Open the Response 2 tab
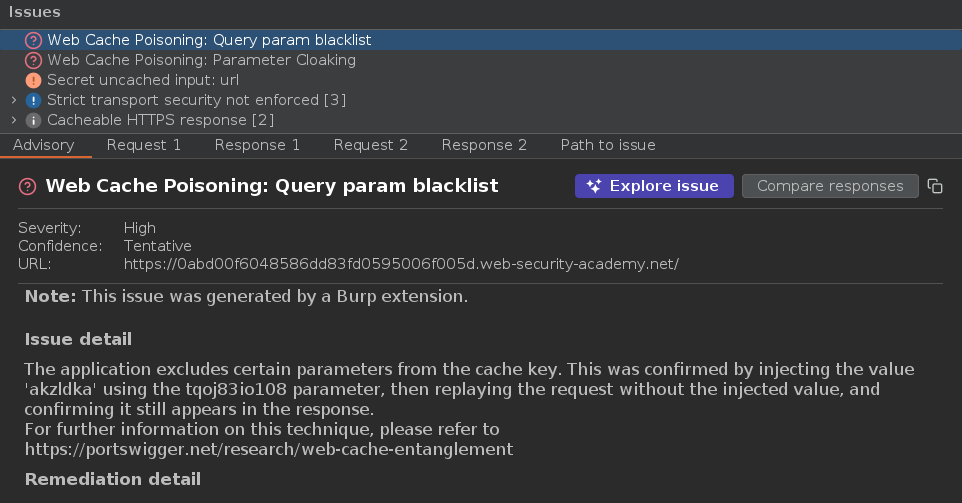Viewport: 962px width, 503px height. coord(484,145)
